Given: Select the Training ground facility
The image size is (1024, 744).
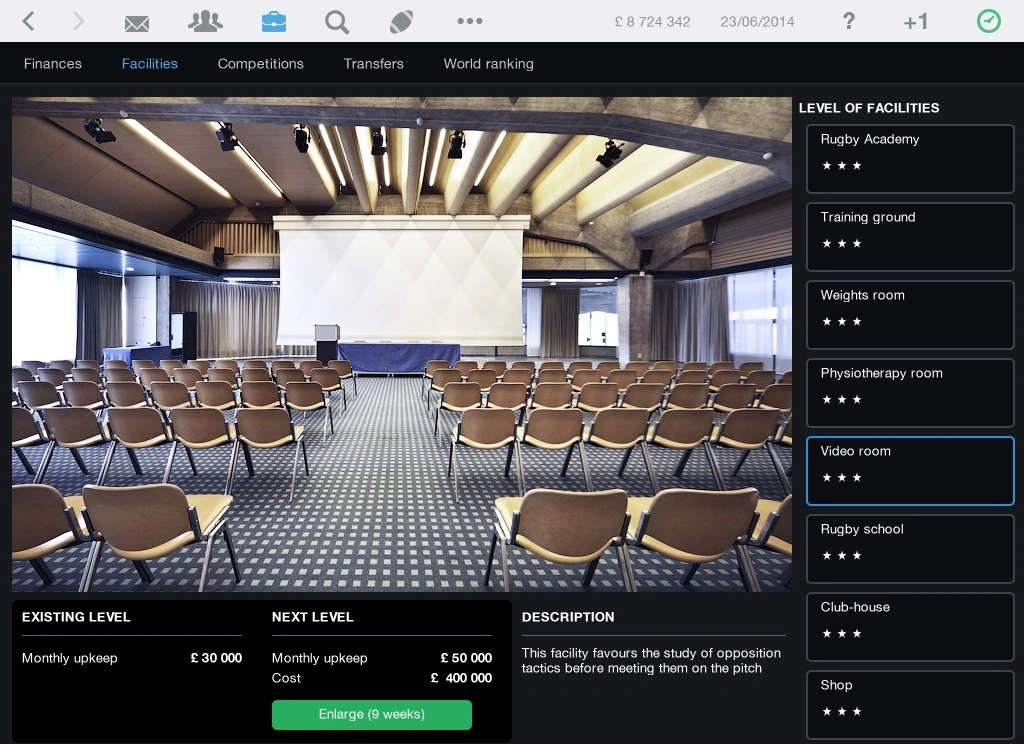Looking at the screenshot, I should (x=909, y=236).
